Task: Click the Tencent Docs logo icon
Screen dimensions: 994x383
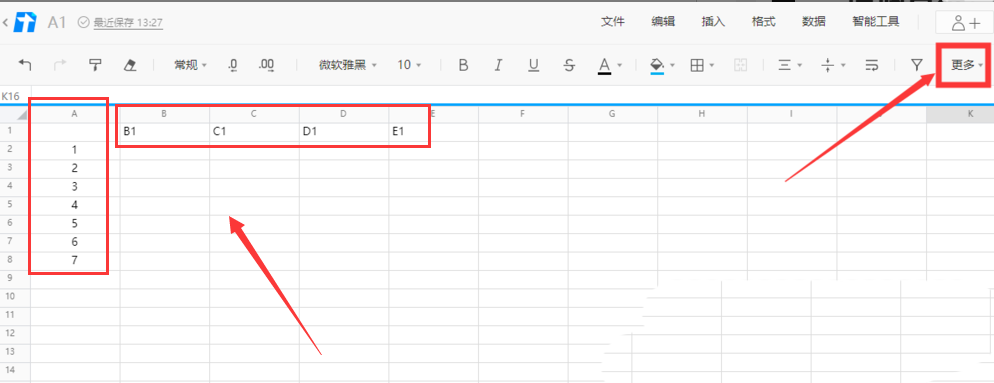Action: point(25,22)
